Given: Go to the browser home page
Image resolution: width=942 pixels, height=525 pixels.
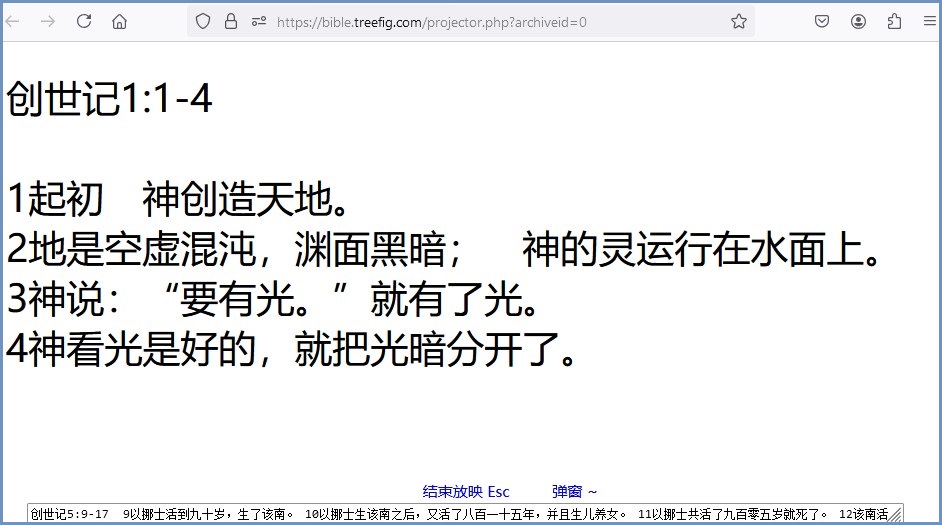Looking at the screenshot, I should point(119,21).
